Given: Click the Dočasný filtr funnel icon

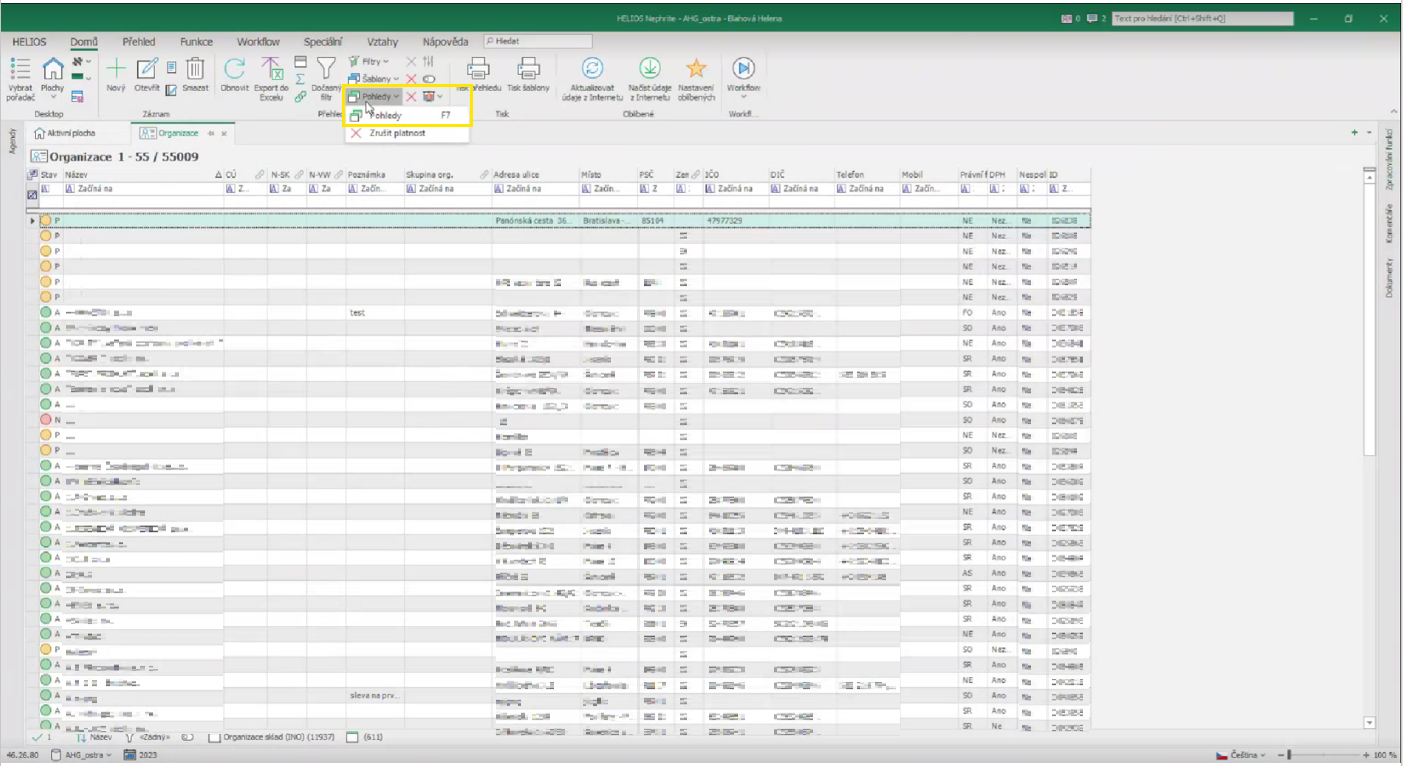Looking at the screenshot, I should [326, 69].
